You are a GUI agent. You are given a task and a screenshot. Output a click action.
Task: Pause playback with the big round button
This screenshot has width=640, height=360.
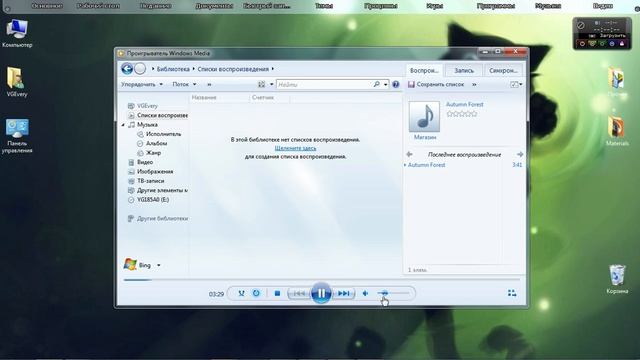(x=321, y=293)
